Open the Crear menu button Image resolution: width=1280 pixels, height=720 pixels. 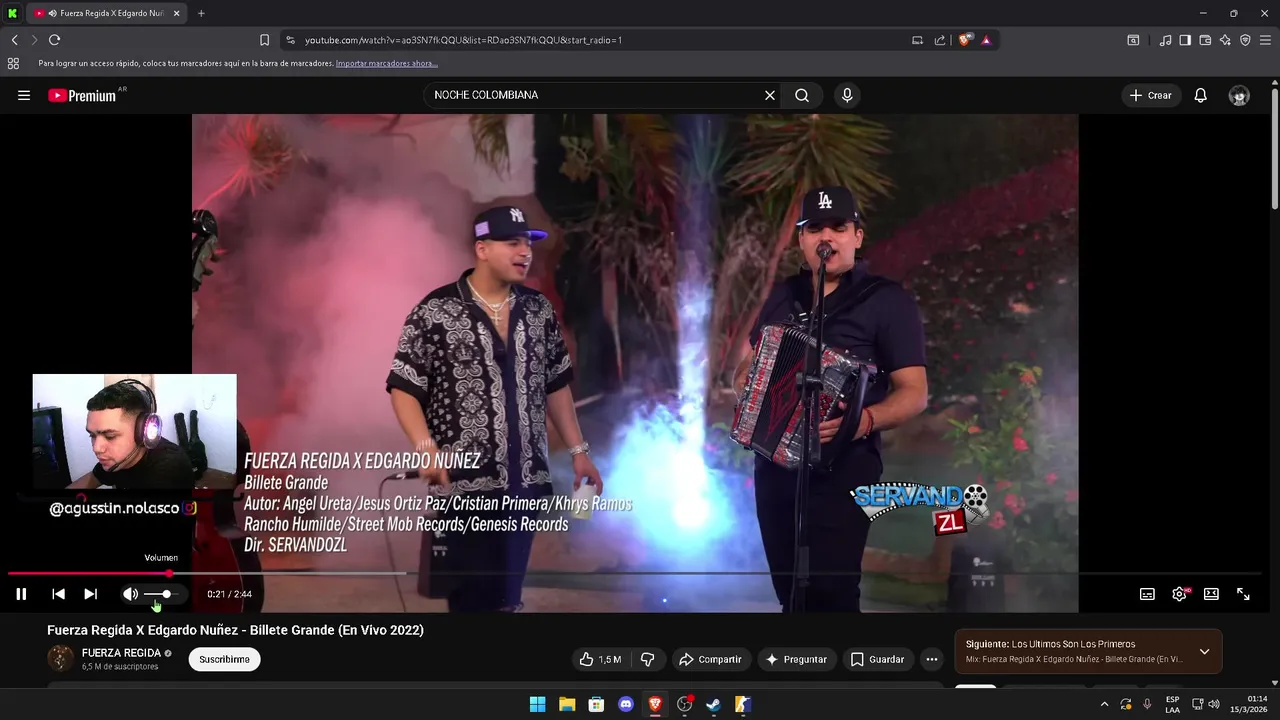pos(1151,95)
